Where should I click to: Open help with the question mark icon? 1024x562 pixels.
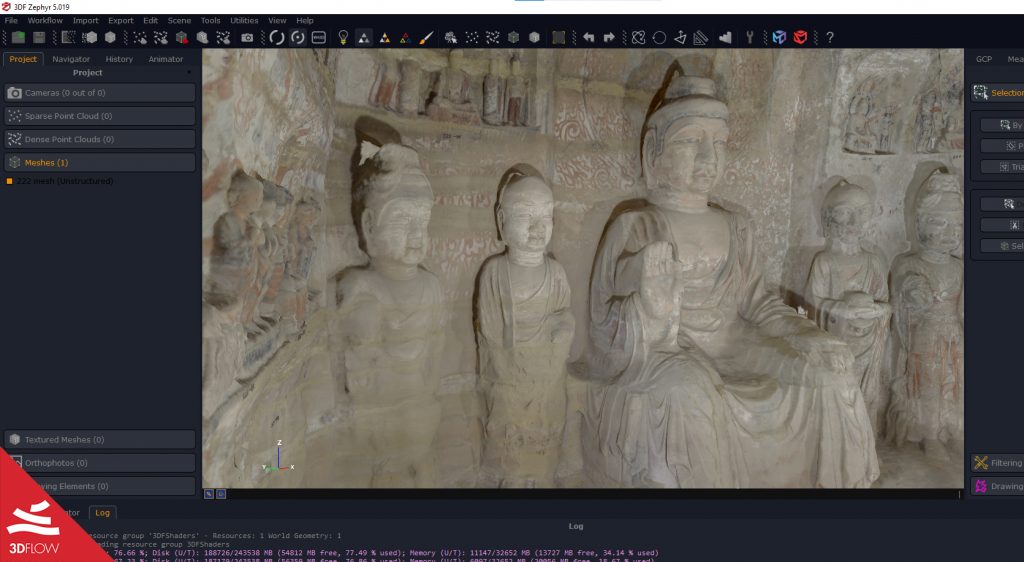[829, 37]
